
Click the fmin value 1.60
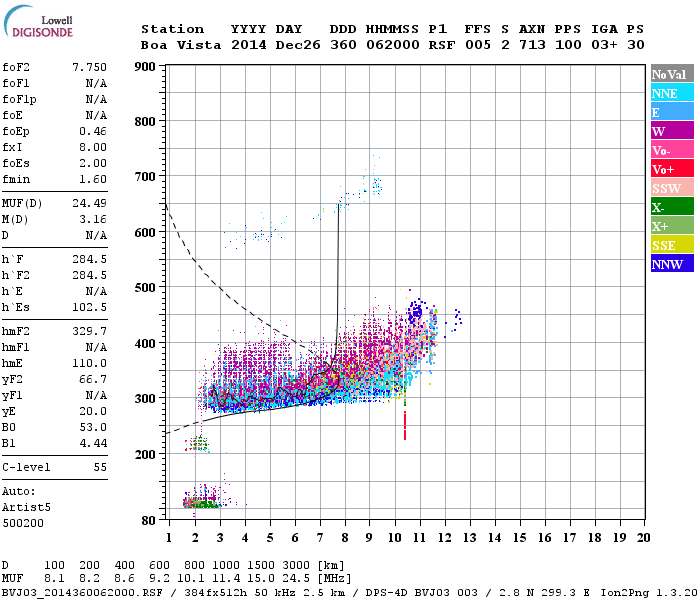(x=93, y=179)
